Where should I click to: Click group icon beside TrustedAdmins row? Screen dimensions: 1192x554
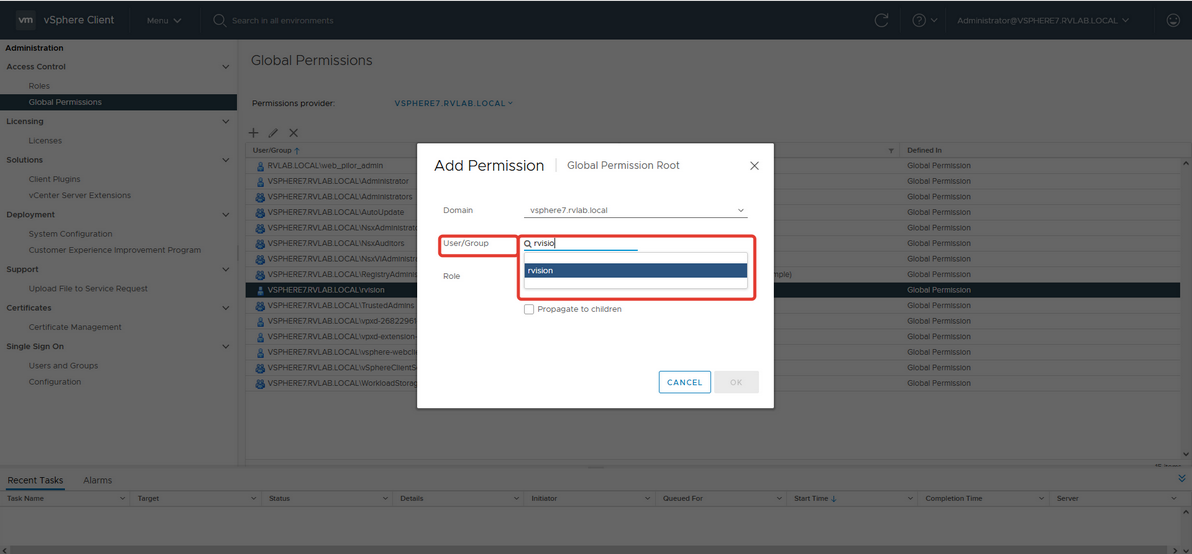[x=260, y=305]
